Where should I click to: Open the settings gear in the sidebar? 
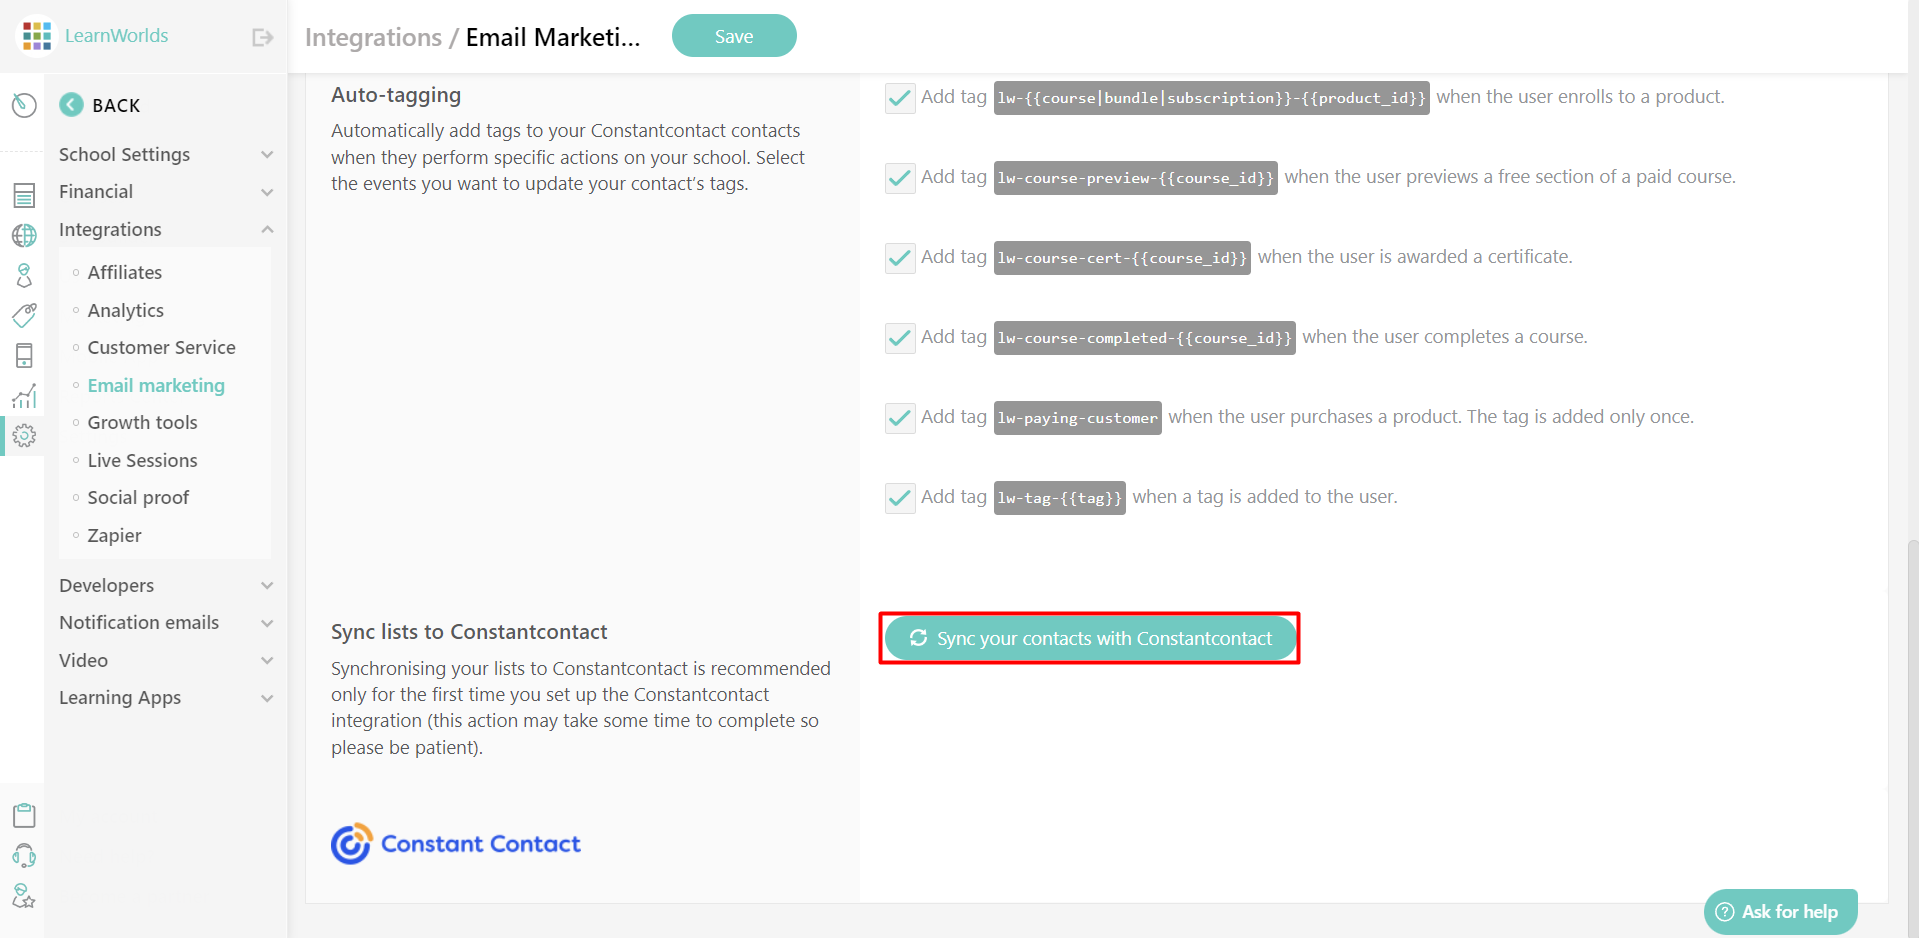24,435
